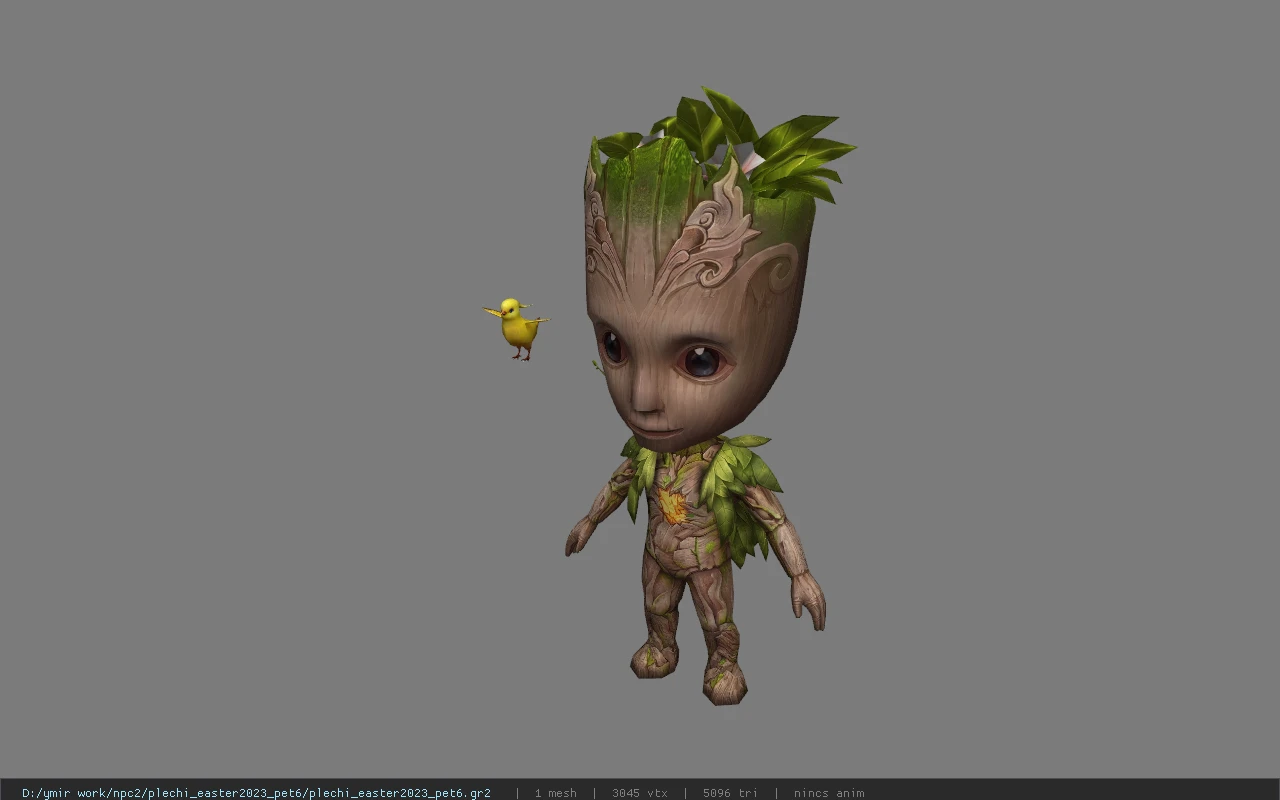Click the "3045 vtx" vertex count

640,793
